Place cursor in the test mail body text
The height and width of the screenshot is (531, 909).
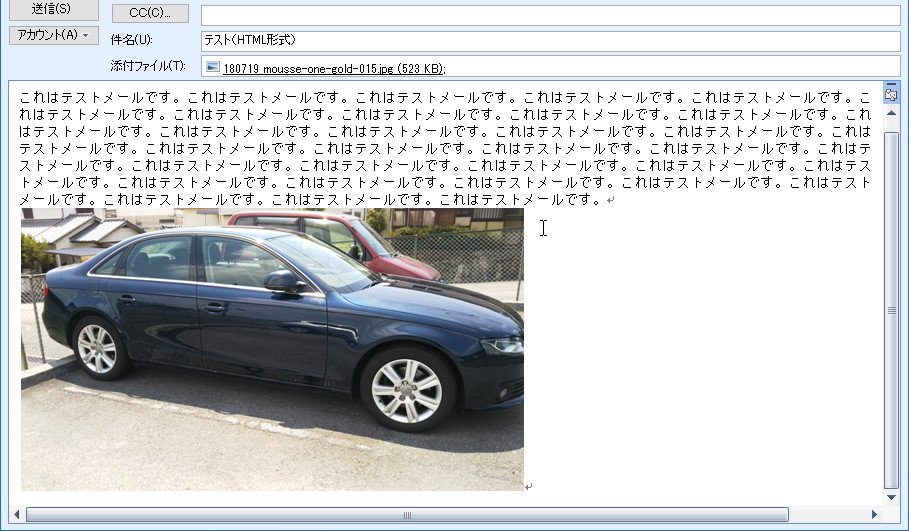(x=445, y=148)
